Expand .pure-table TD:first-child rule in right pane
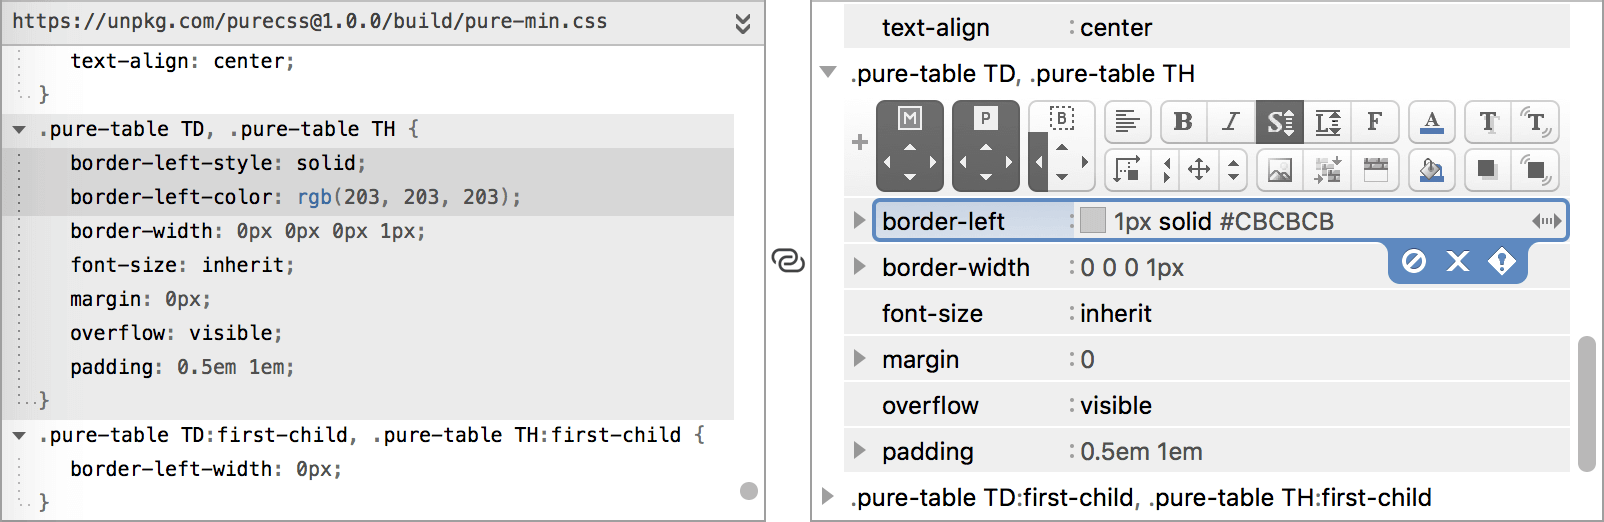 click(827, 496)
